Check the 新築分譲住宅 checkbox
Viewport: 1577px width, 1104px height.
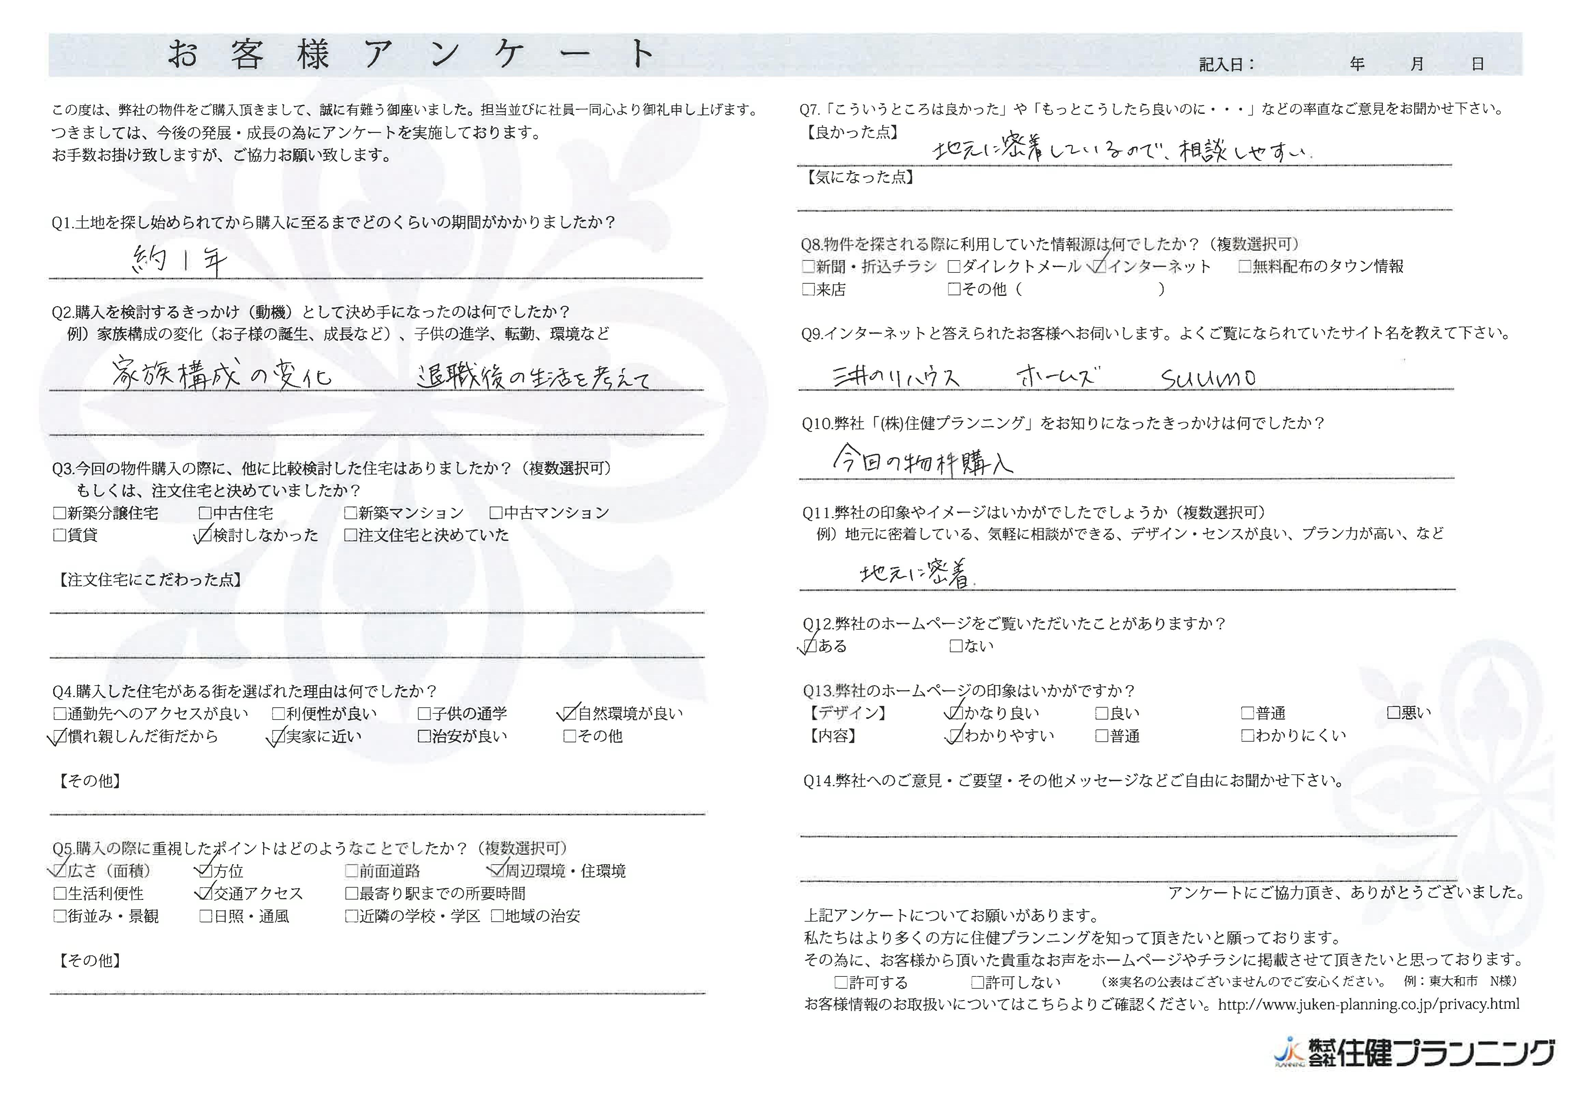(60, 513)
